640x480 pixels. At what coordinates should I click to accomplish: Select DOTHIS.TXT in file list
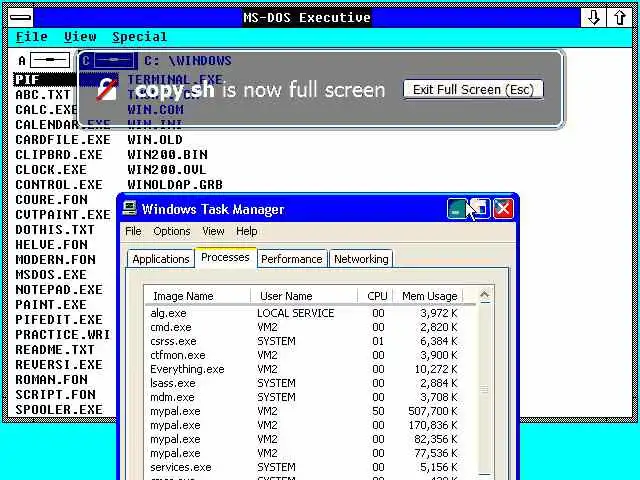point(55,230)
